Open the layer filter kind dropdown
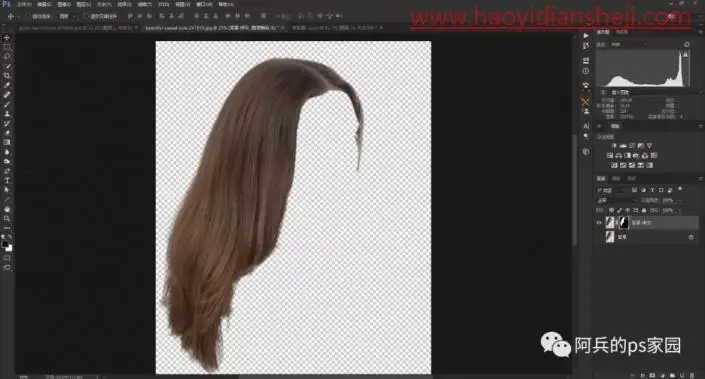 pos(611,190)
